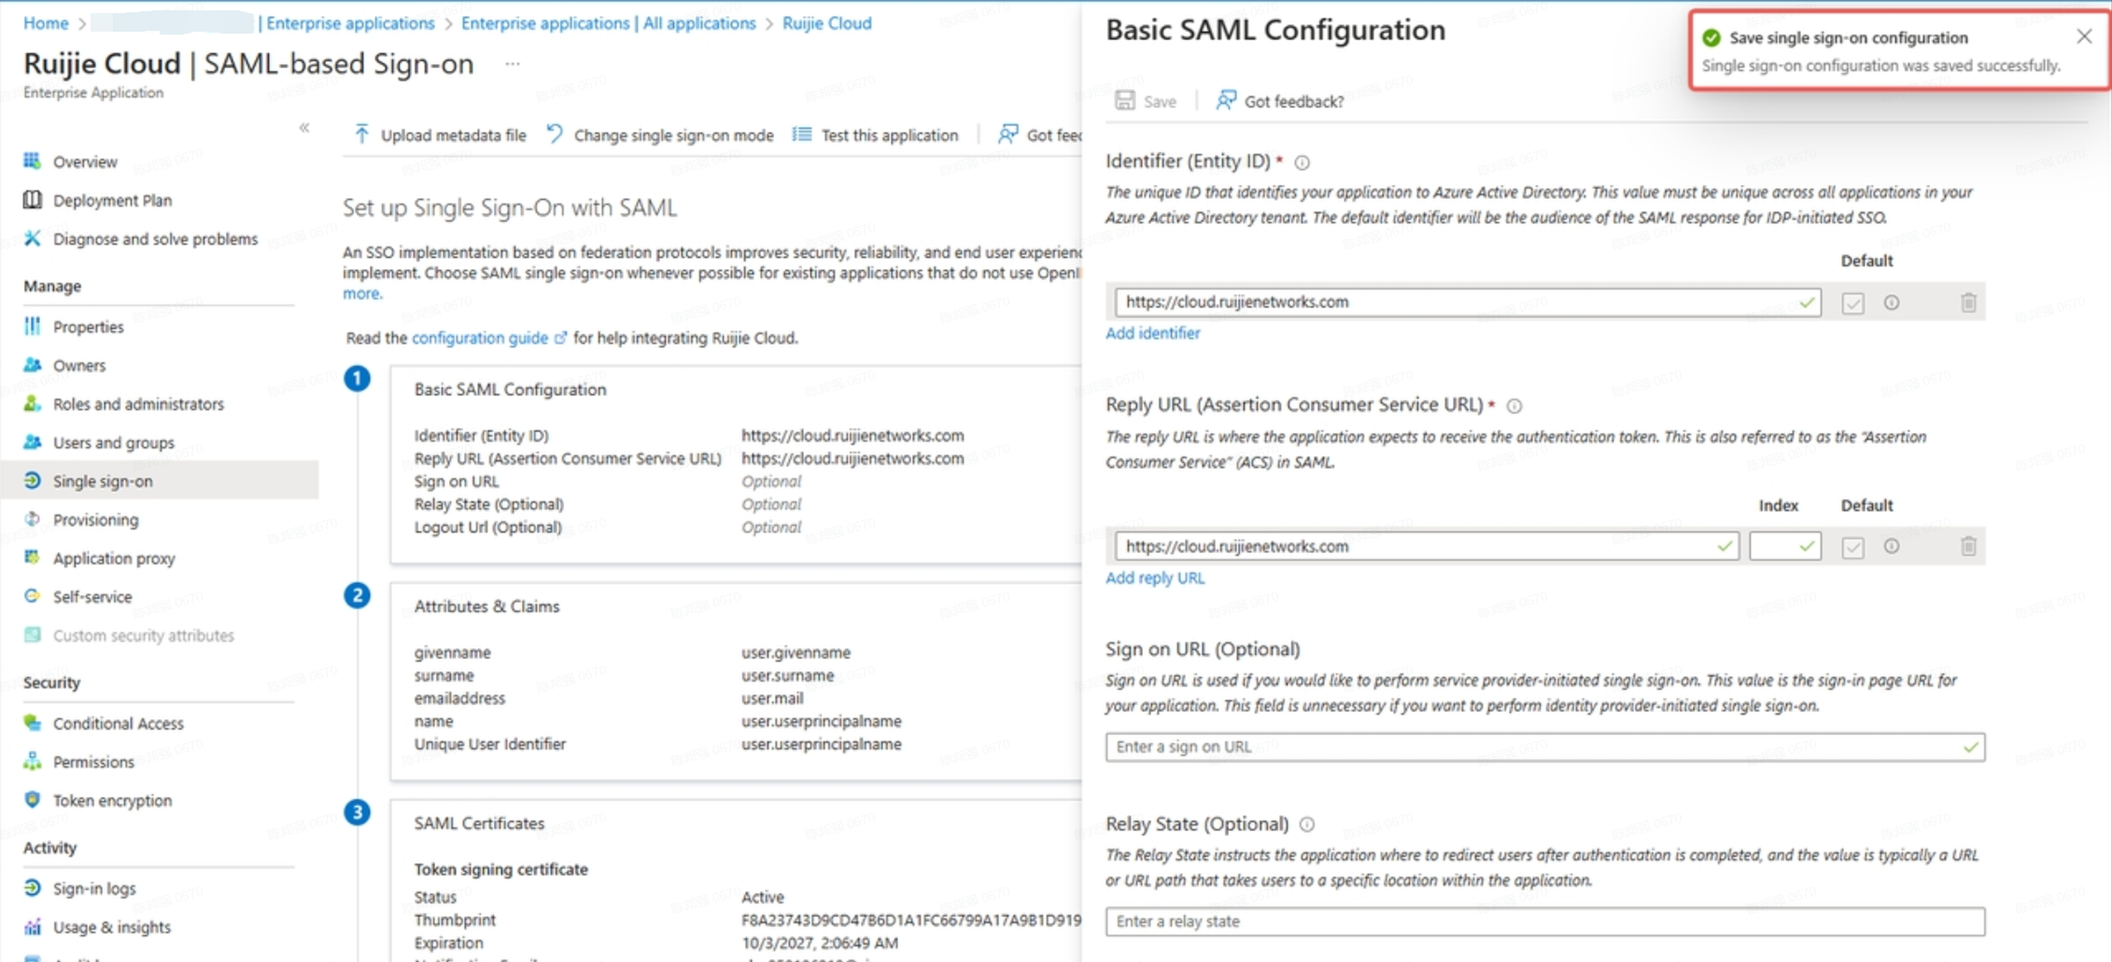
Task: Click the Add reply URL link
Action: (x=1155, y=578)
